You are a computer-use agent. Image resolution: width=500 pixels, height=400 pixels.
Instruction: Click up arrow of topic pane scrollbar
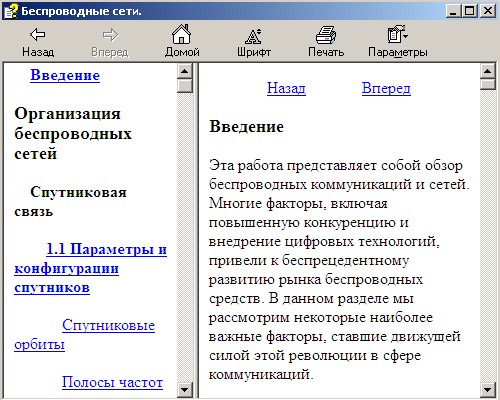tap(488, 71)
